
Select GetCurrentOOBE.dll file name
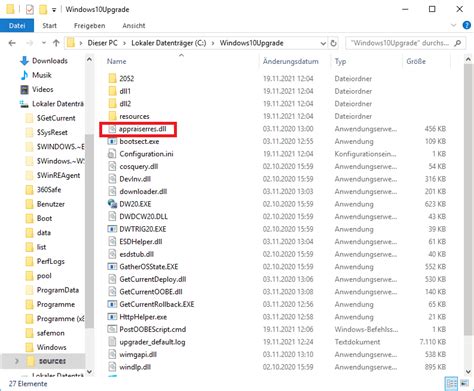151,292
